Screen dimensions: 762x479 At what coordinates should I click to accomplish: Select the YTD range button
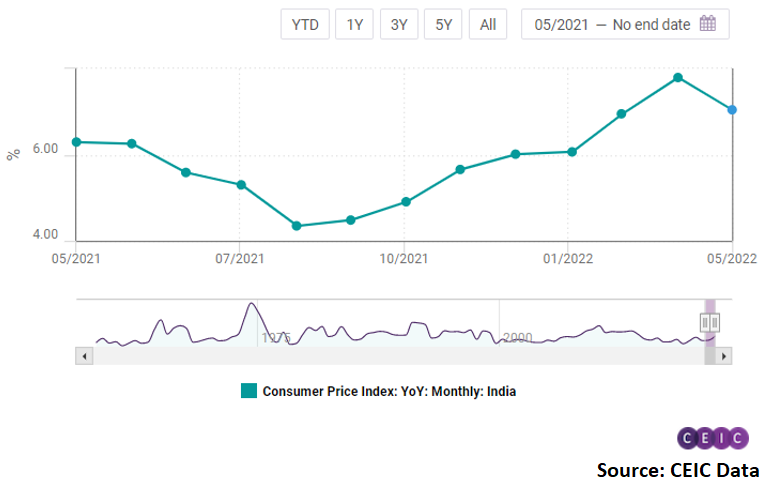coord(305,25)
